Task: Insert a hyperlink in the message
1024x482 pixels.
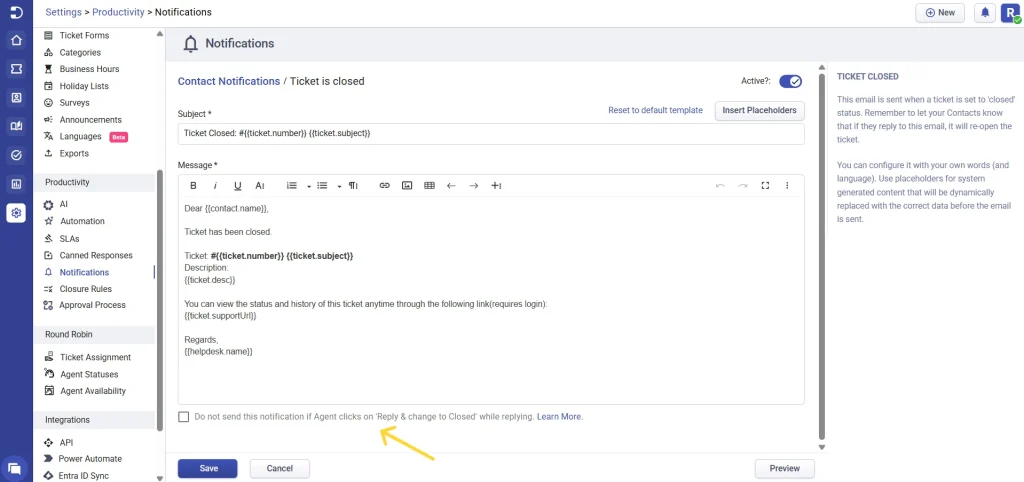Action: click(x=385, y=186)
